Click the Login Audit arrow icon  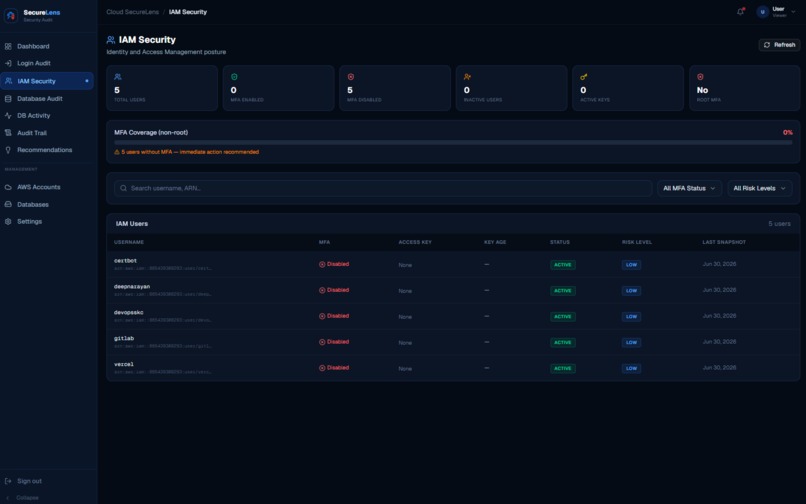click(x=8, y=63)
